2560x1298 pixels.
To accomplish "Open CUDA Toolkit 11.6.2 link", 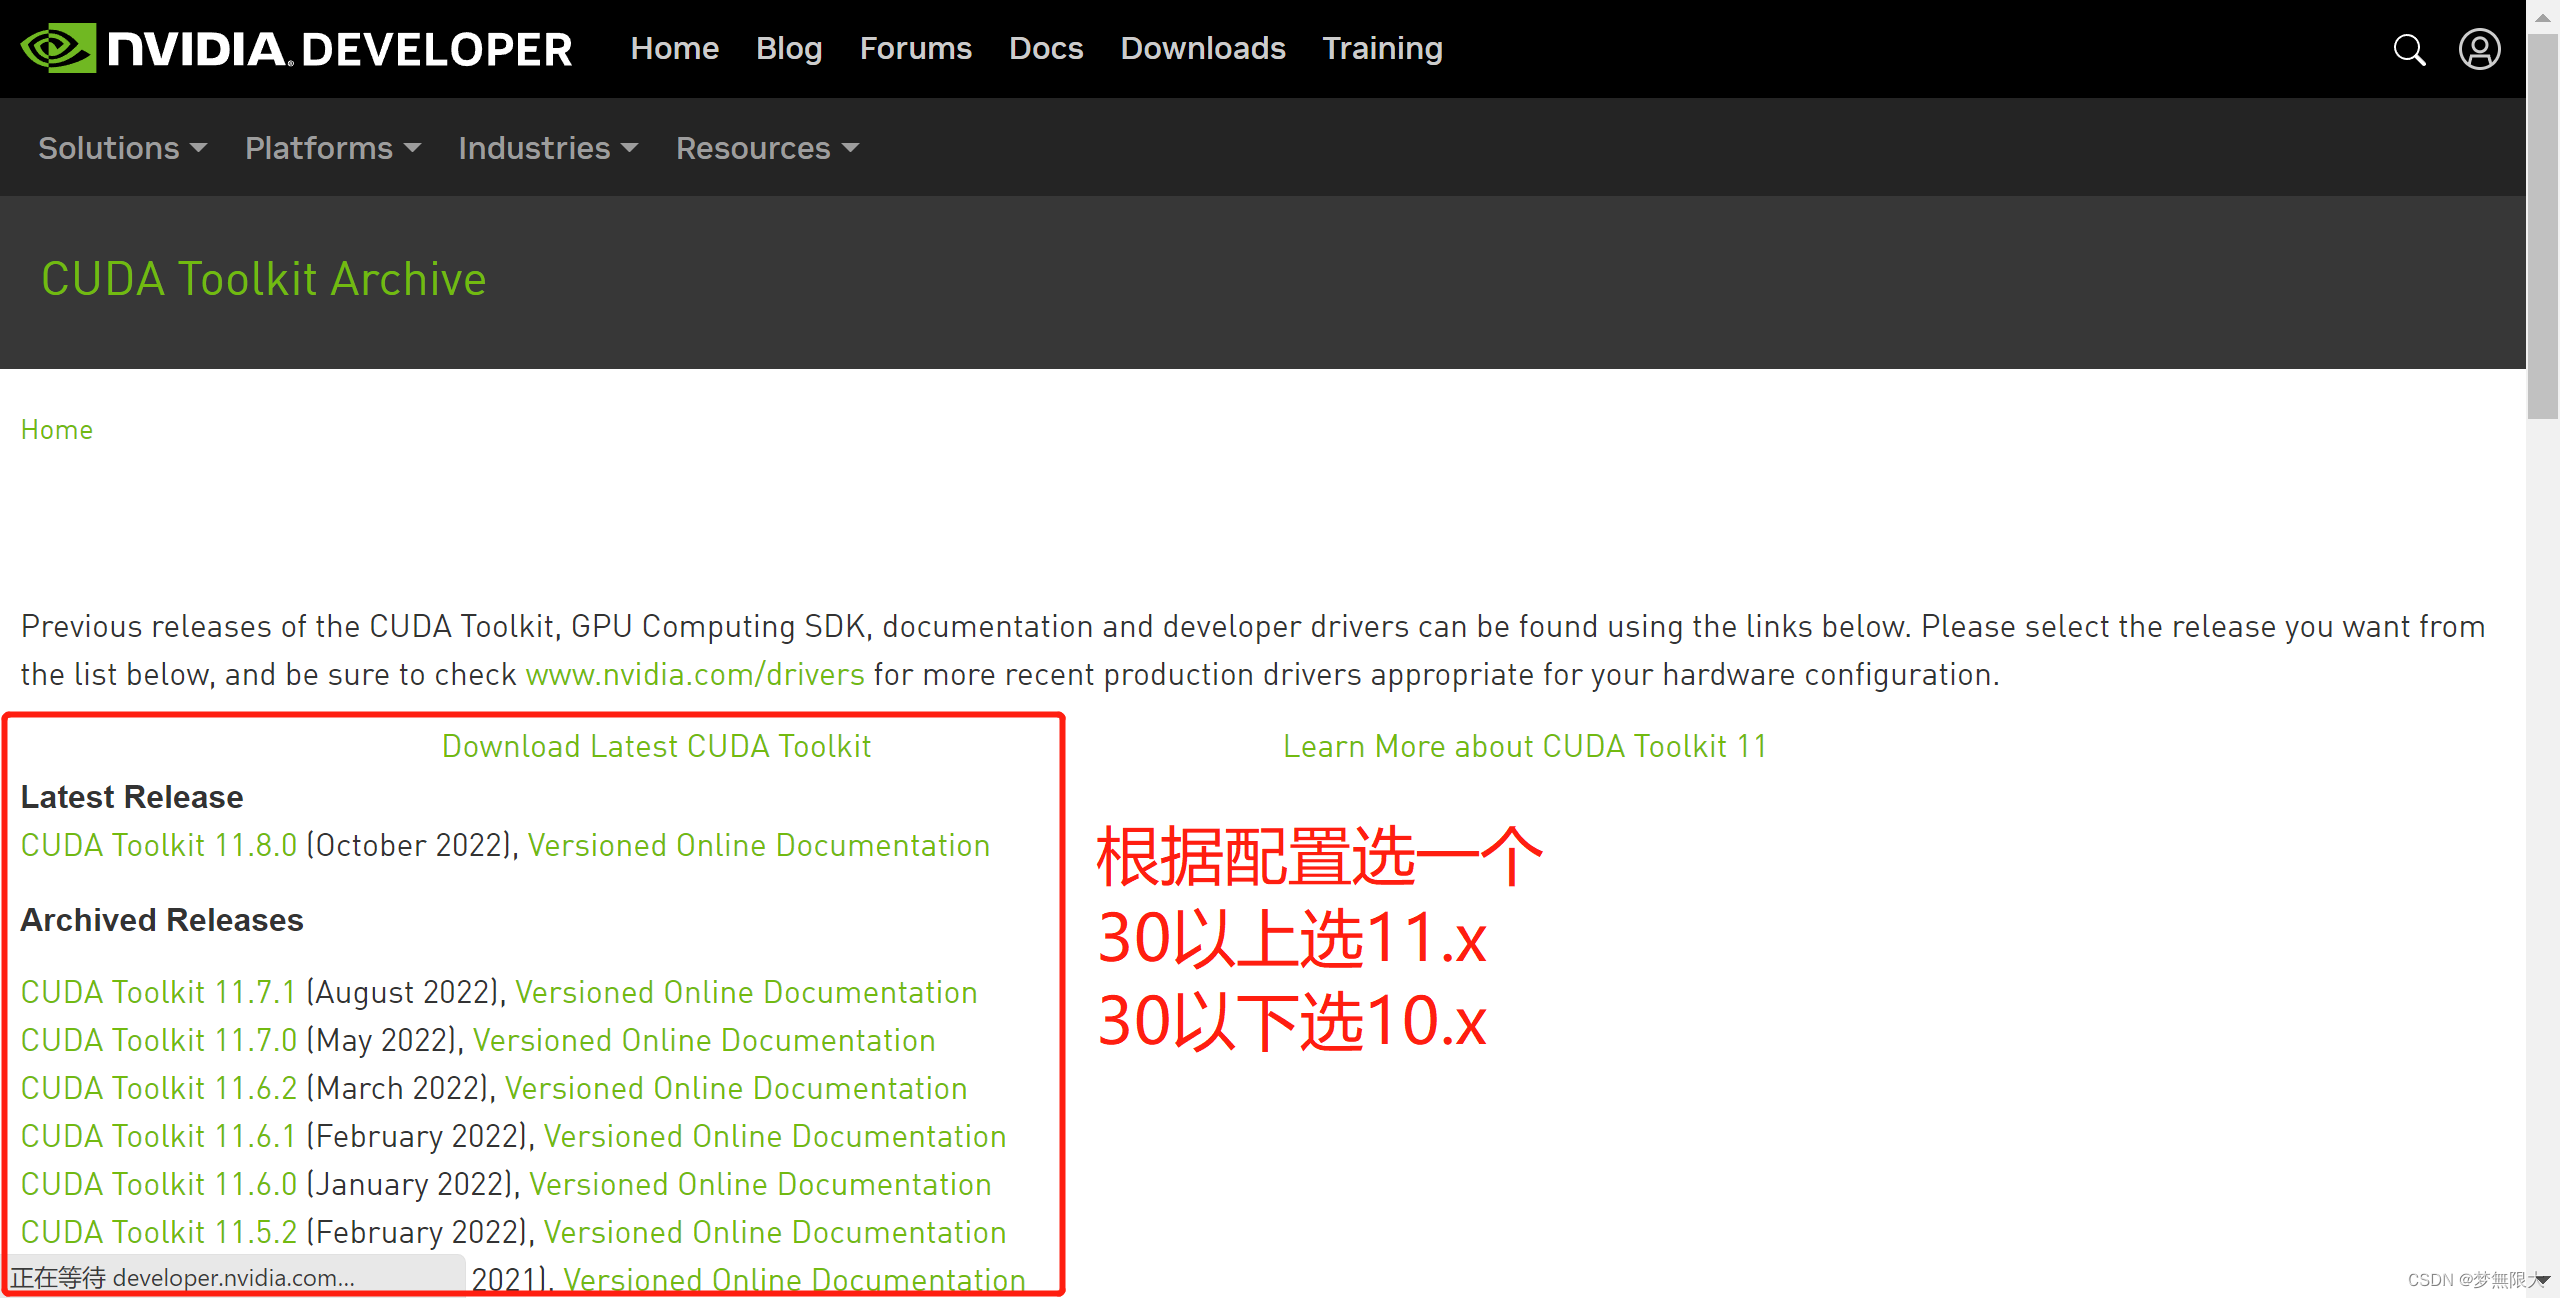I will click(159, 1089).
